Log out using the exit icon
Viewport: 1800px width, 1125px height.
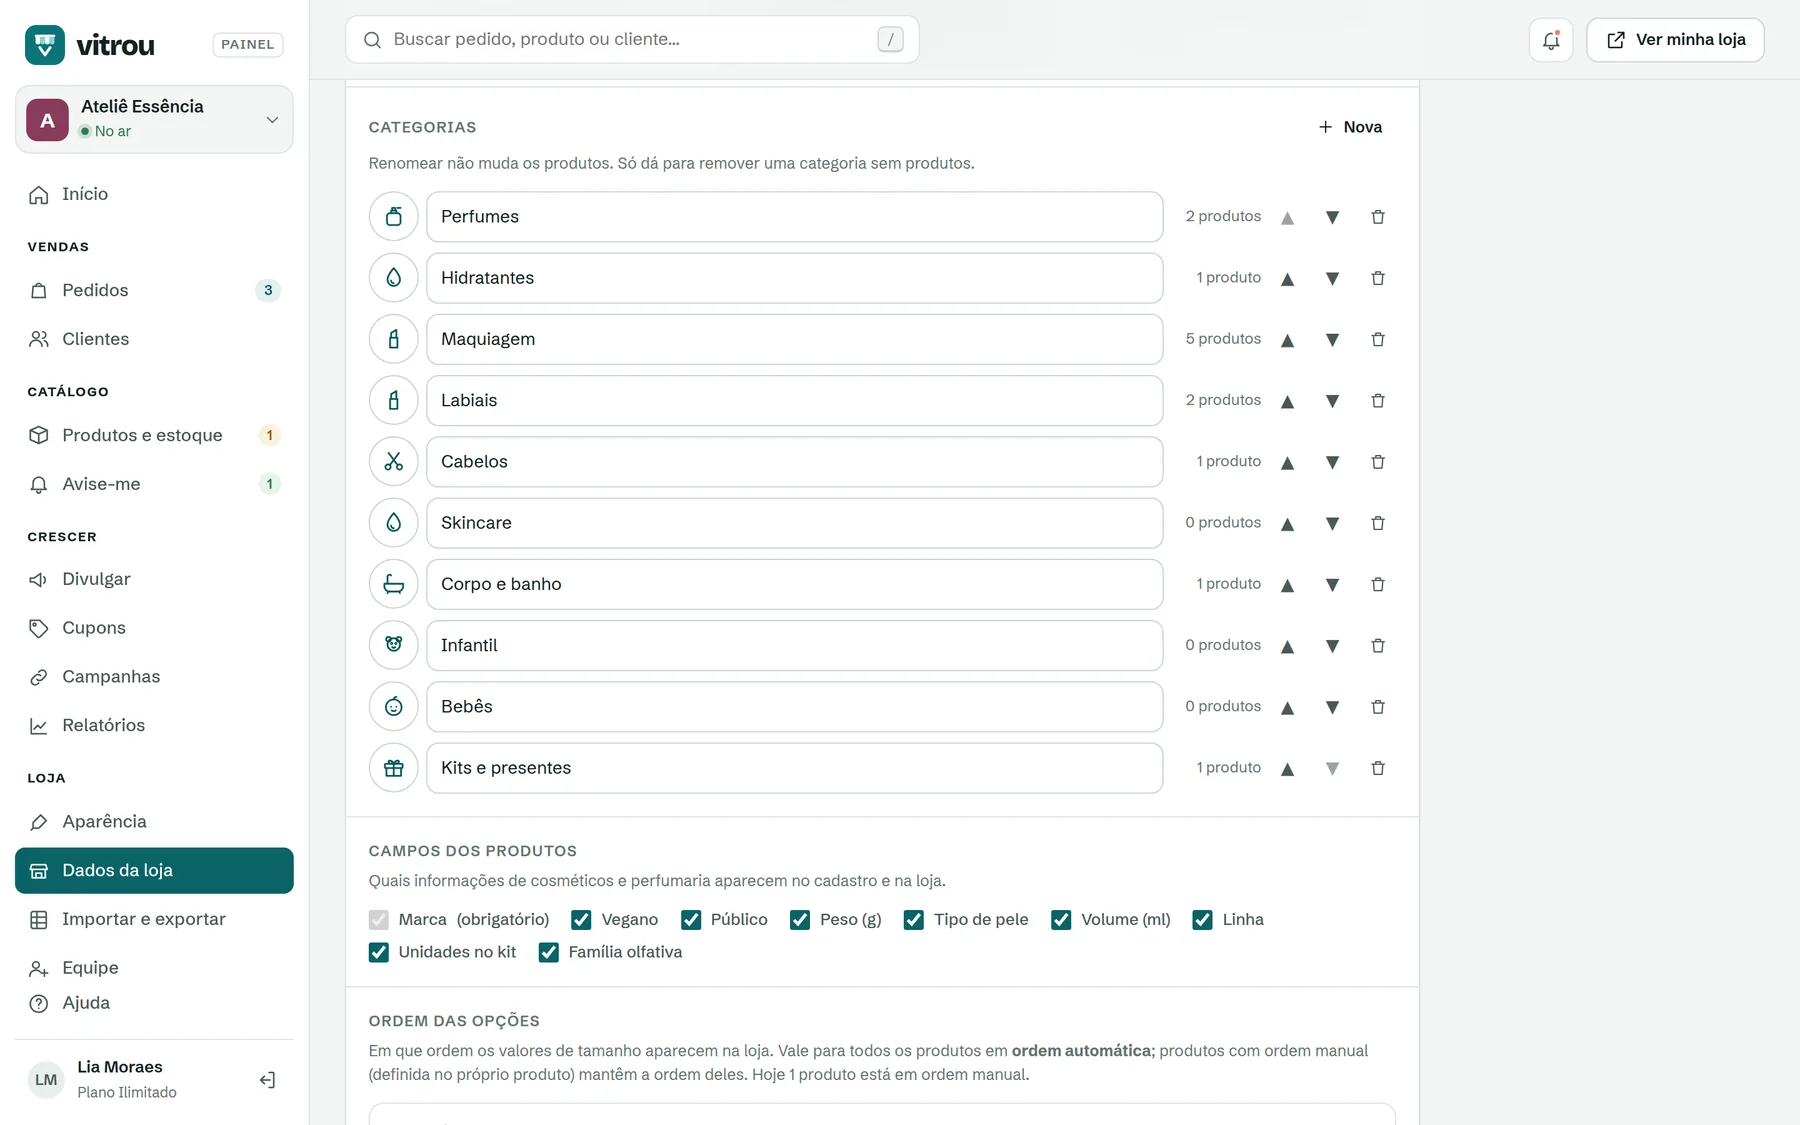pyautogui.click(x=267, y=1080)
